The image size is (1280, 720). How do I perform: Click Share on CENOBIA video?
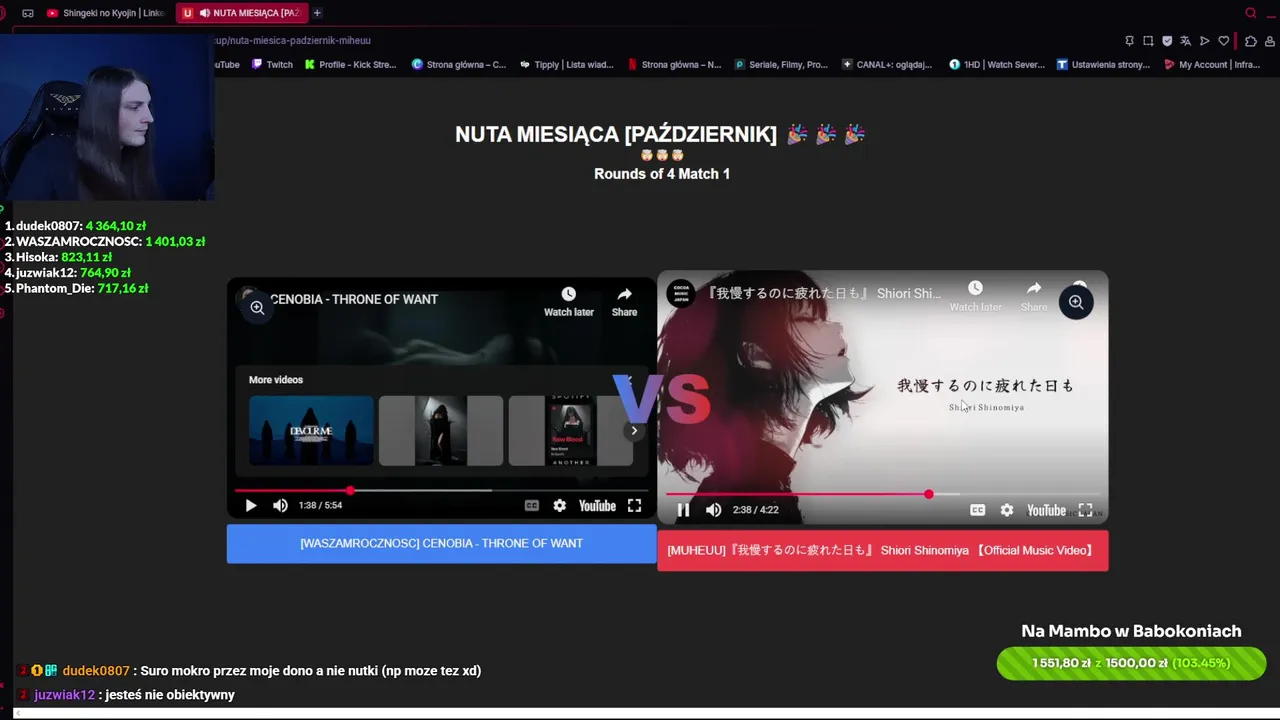tap(624, 301)
